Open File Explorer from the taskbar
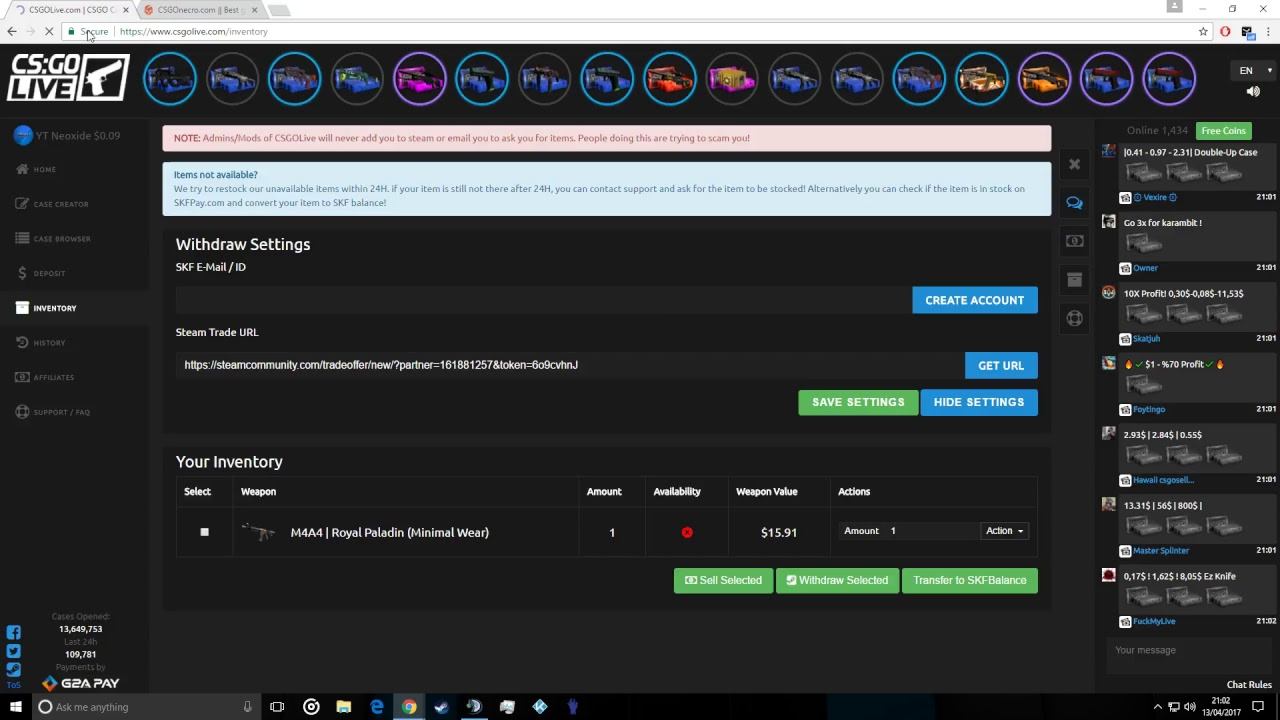 (x=344, y=707)
